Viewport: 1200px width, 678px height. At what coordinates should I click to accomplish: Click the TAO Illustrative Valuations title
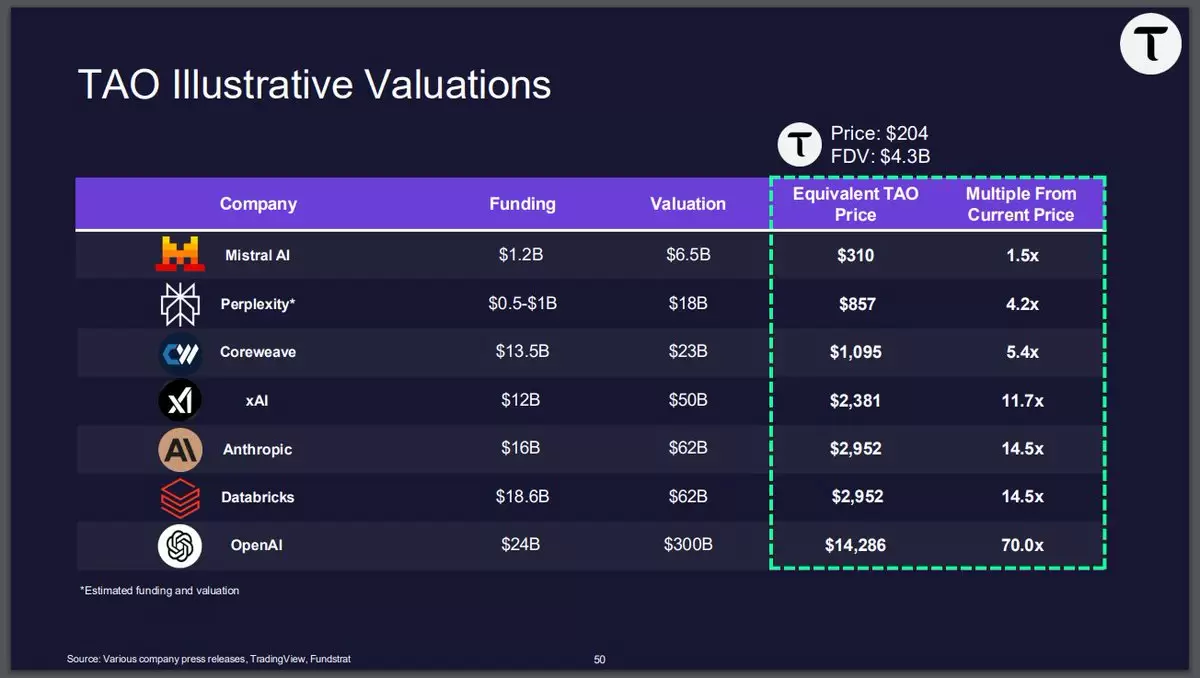pos(314,84)
